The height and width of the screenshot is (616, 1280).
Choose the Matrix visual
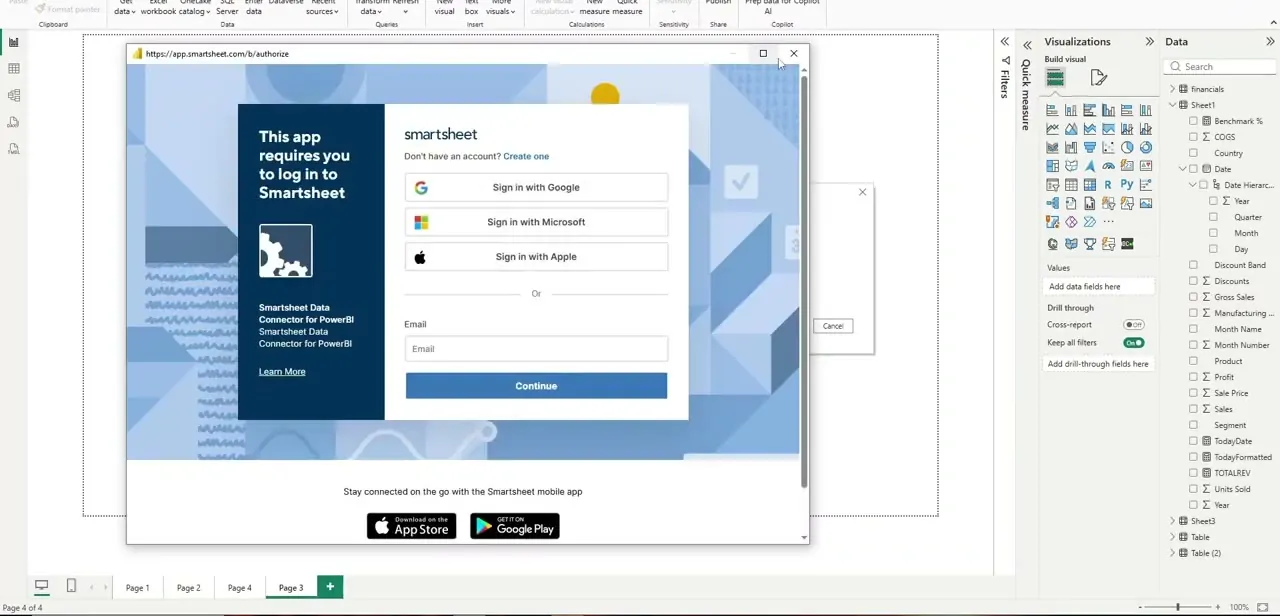[x=1089, y=185]
